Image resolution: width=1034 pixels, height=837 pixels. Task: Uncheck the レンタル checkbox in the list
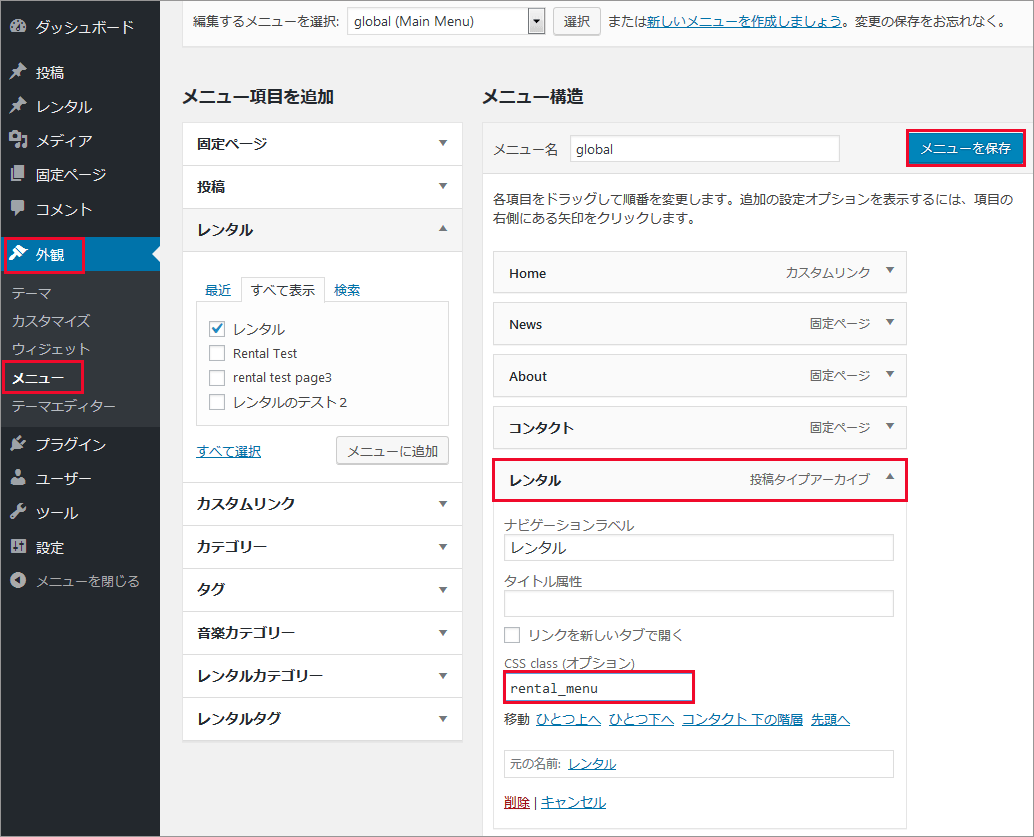point(217,329)
